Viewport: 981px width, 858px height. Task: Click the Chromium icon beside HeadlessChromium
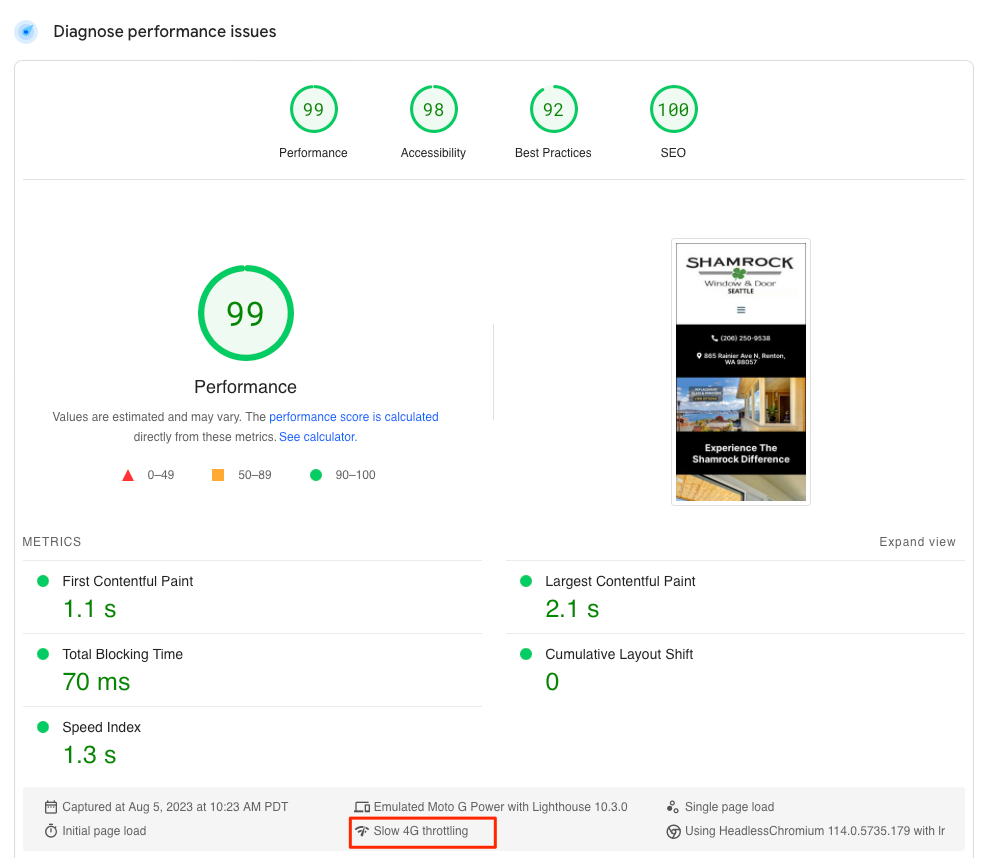[673, 831]
